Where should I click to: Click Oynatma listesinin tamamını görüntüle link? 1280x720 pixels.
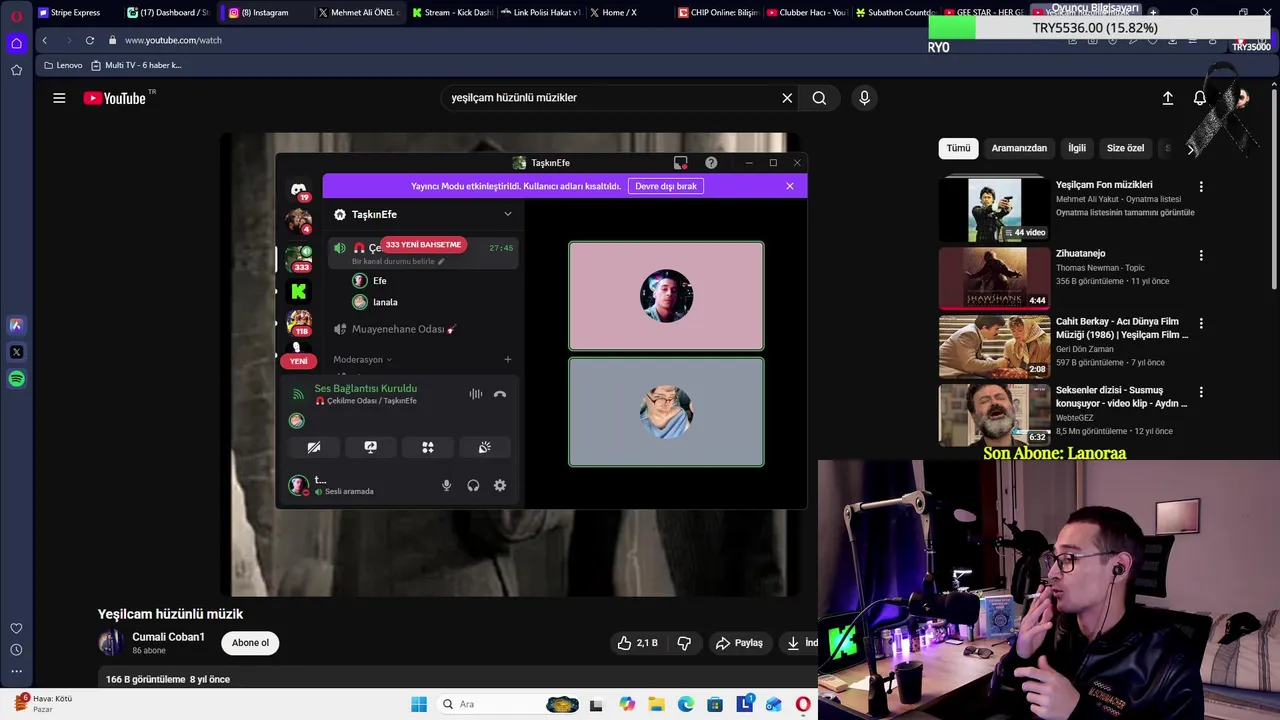click(1125, 213)
